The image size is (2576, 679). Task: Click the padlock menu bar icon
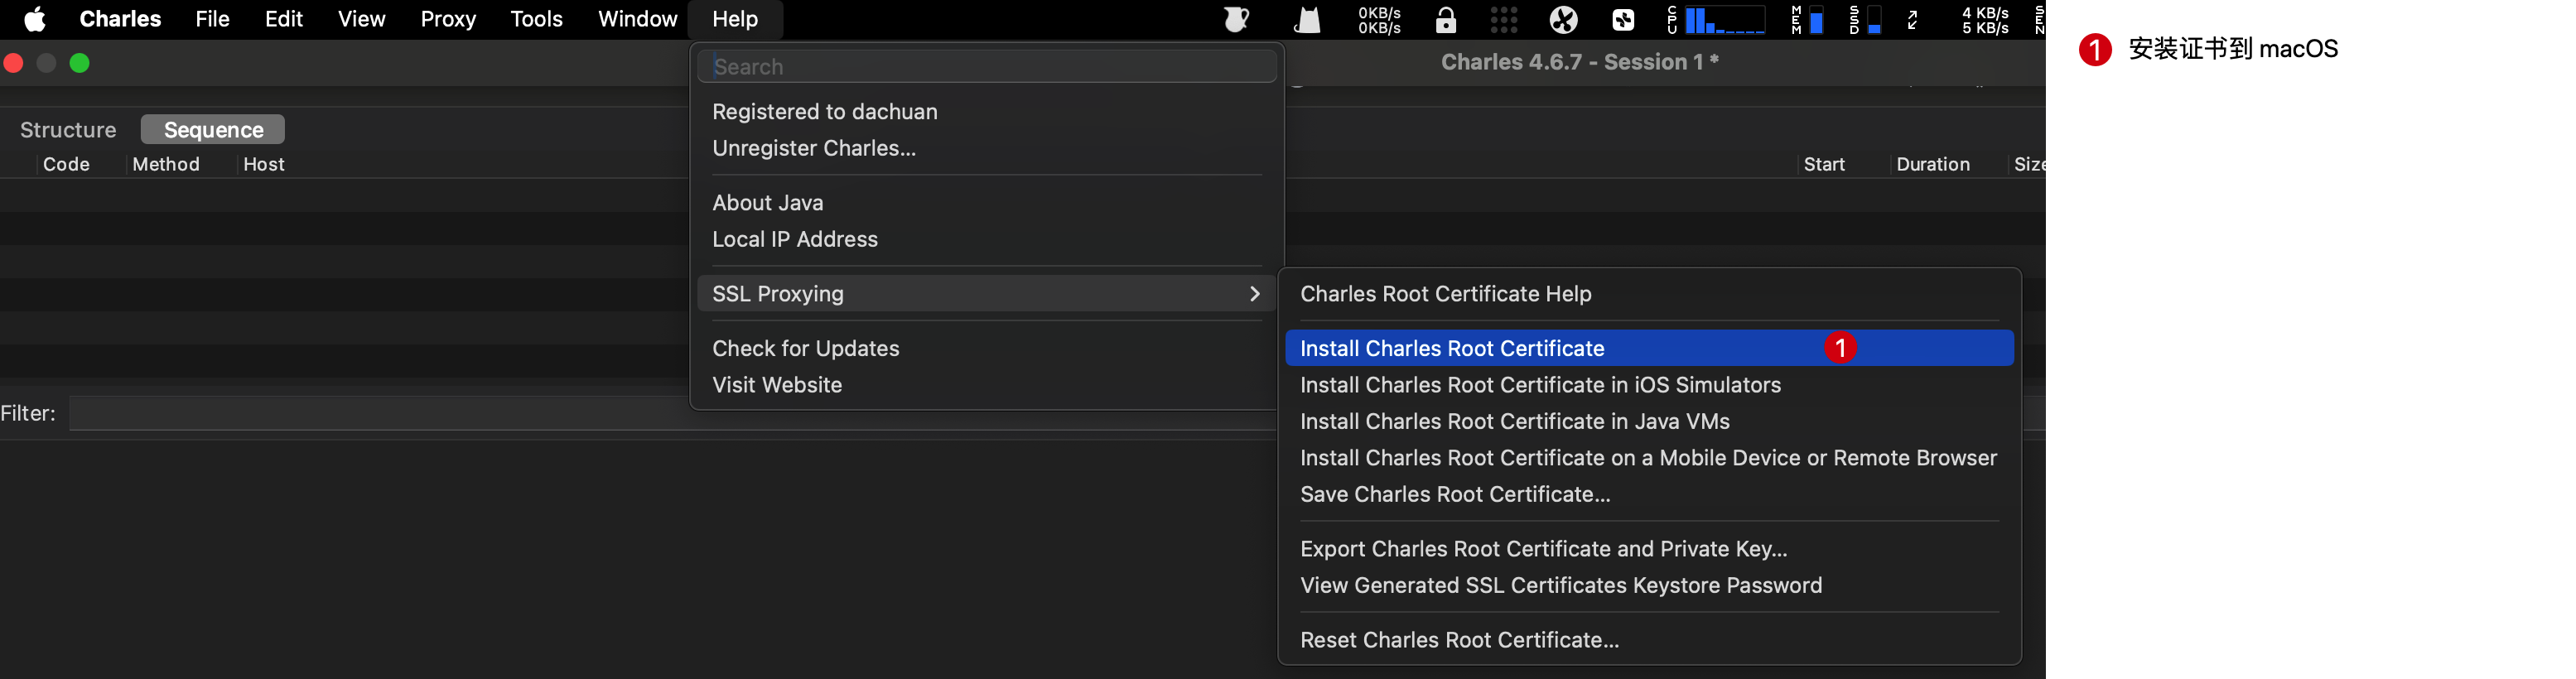click(x=1446, y=19)
